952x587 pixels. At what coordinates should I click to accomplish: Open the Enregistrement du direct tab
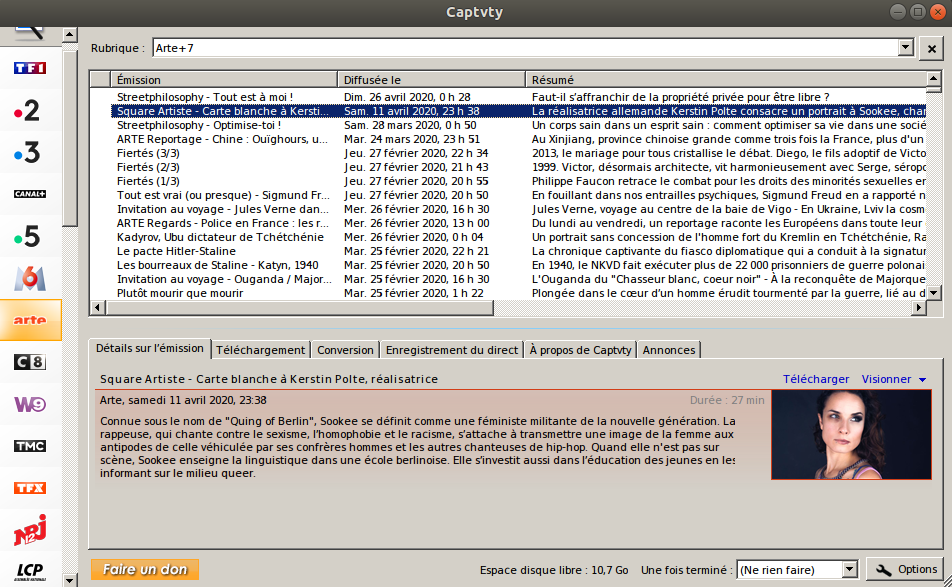coord(452,350)
